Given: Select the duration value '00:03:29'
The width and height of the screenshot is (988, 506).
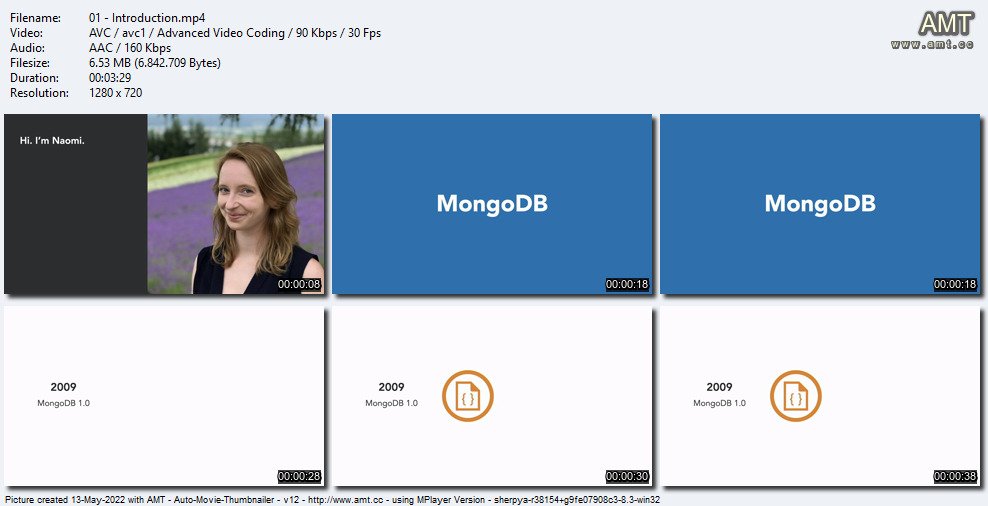Looking at the screenshot, I should [x=110, y=78].
